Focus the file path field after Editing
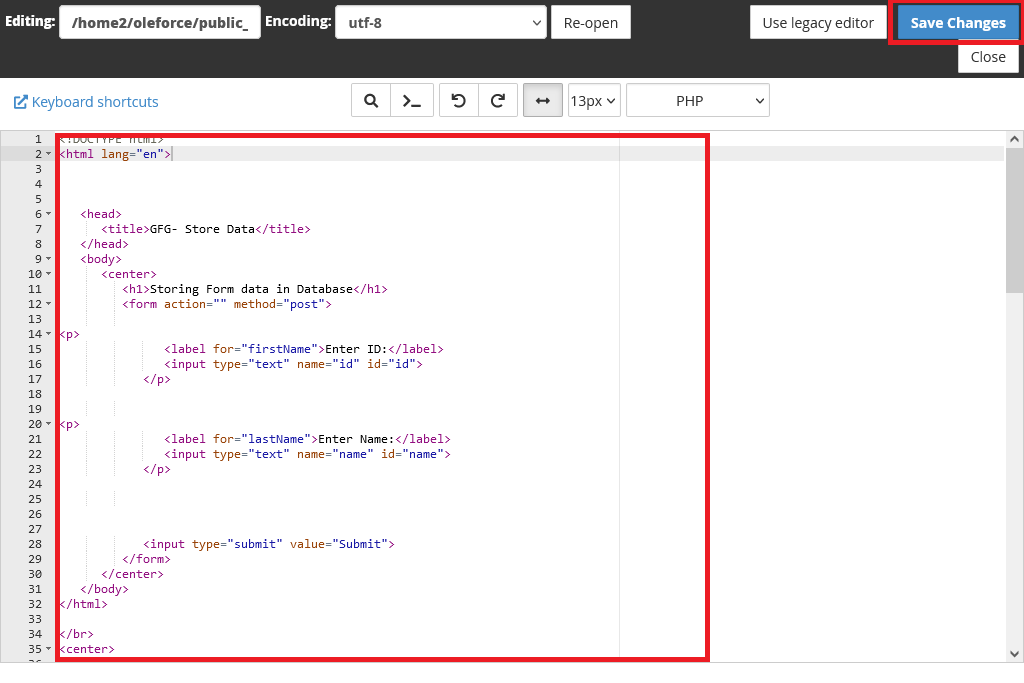Screen dimensions: 1024x683 coord(160,22)
